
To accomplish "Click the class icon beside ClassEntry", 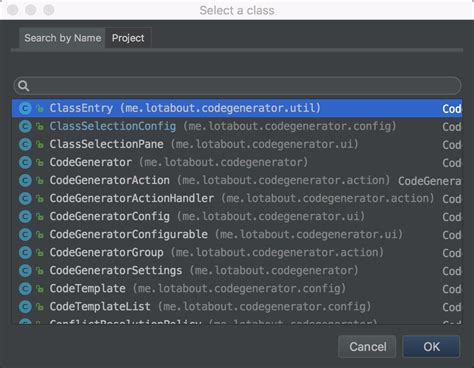I will 25,108.
